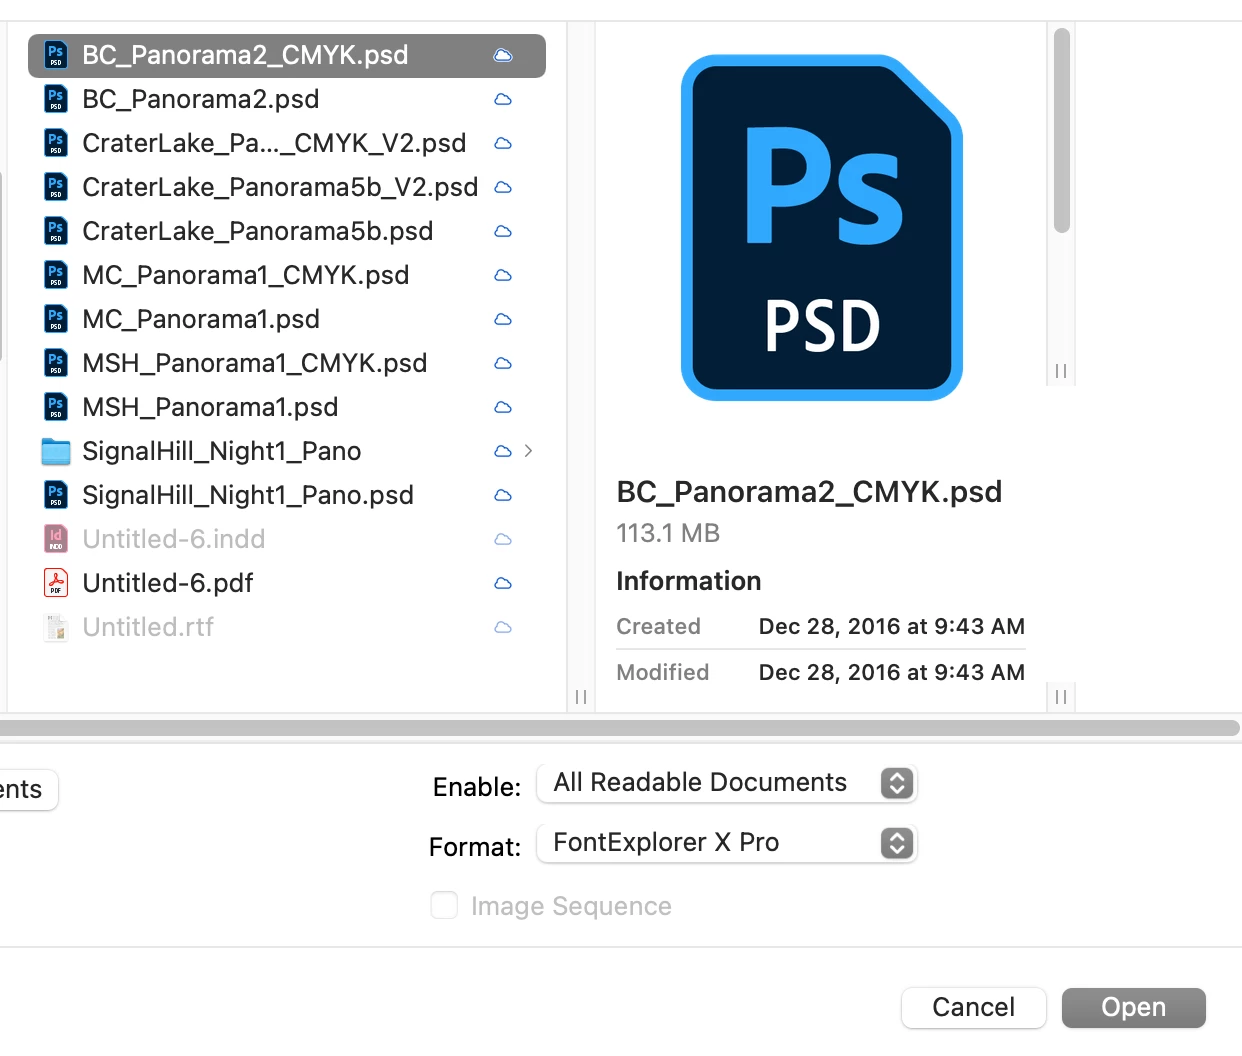Screen dimensions: 1242x1056
Task: Expand the SignalHill_Night1_Pano folder chevron
Action: tap(528, 451)
